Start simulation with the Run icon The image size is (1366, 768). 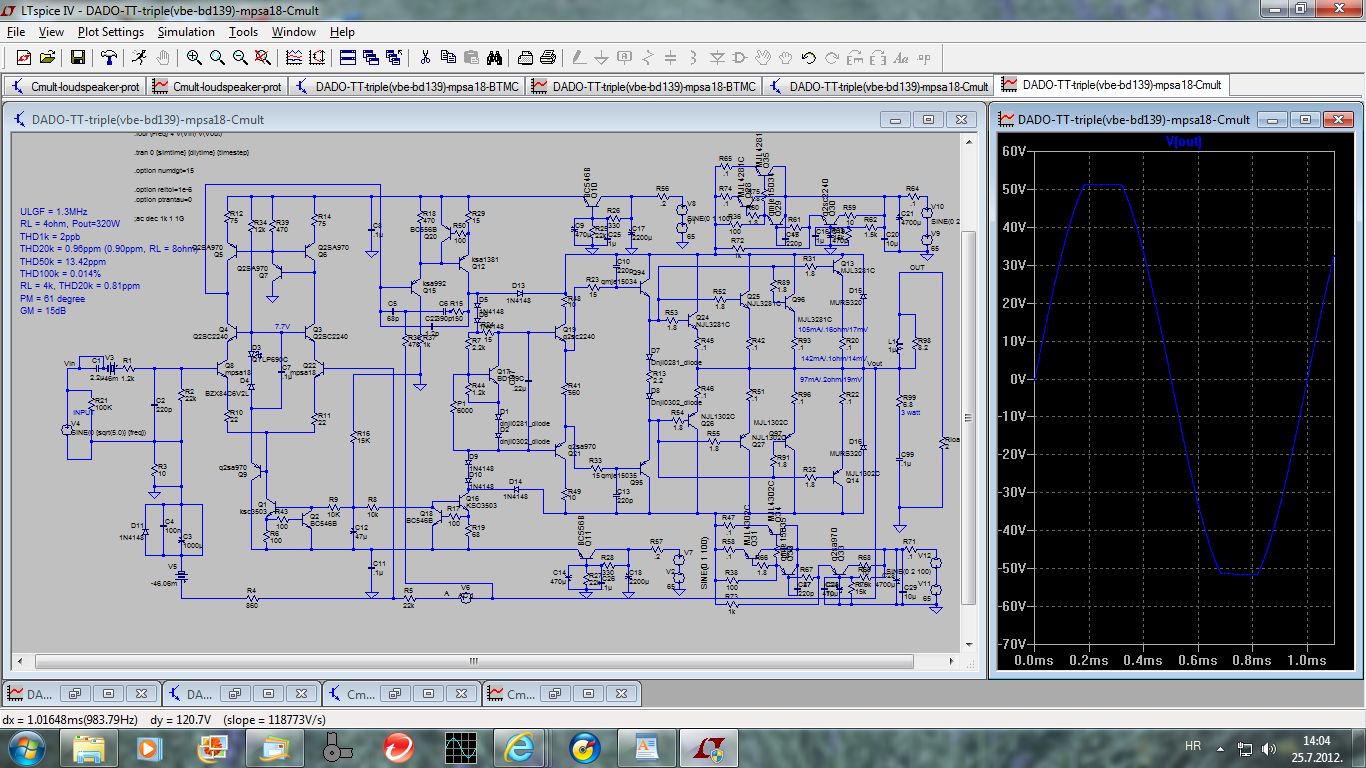[x=137, y=57]
